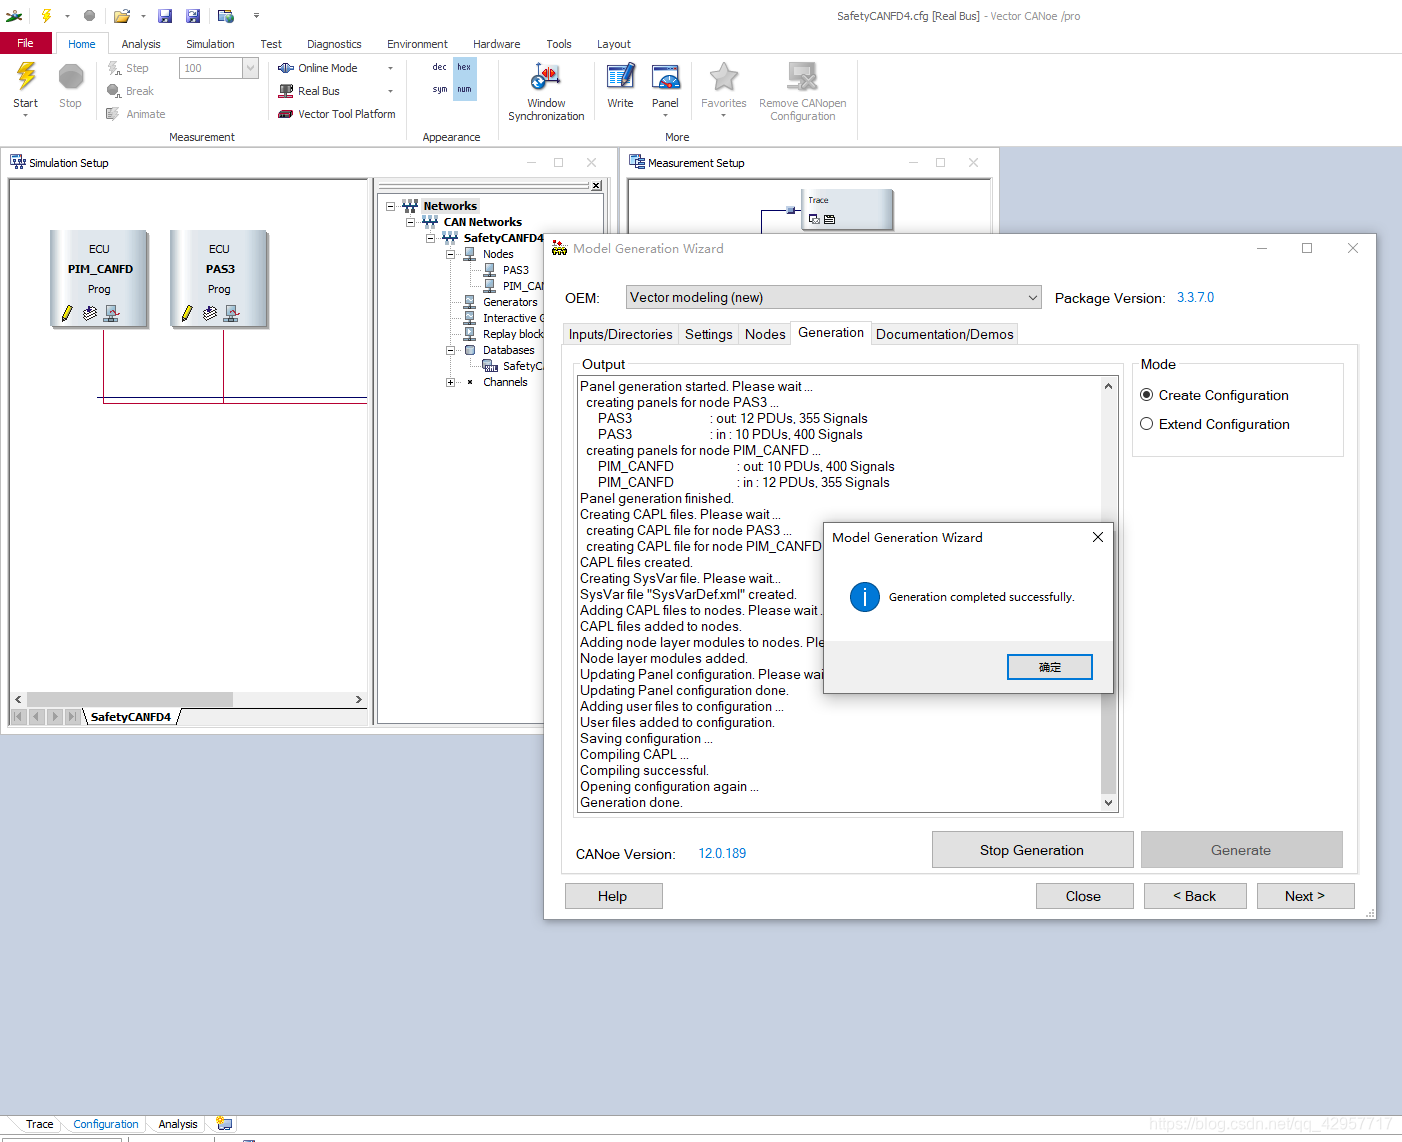
Task: Click the Stop Generation button
Action: (x=1032, y=850)
